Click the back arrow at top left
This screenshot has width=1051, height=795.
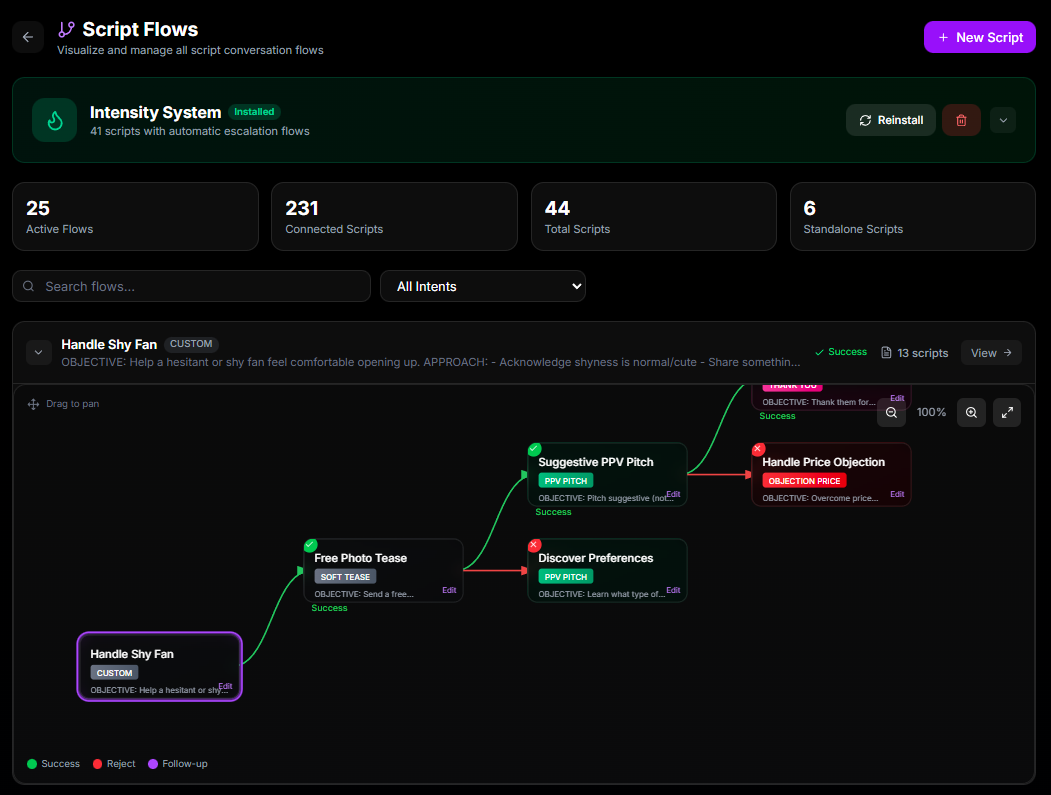coord(28,37)
